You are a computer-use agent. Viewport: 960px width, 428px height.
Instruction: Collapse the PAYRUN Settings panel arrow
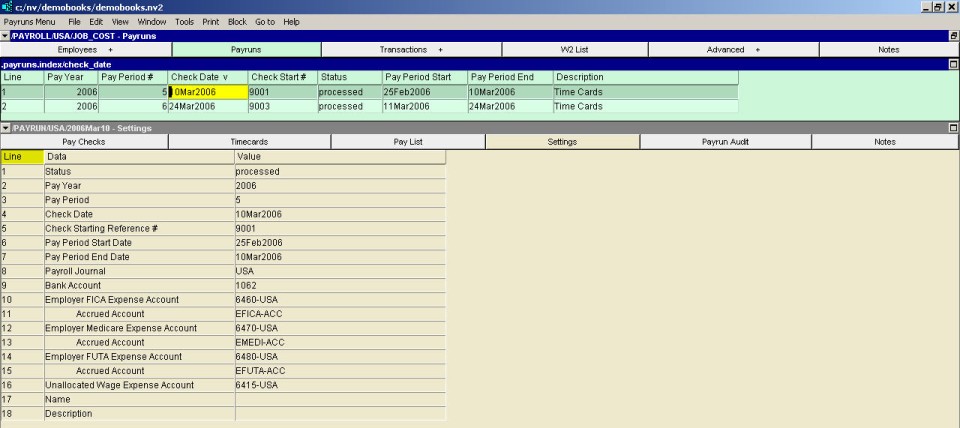[6, 128]
